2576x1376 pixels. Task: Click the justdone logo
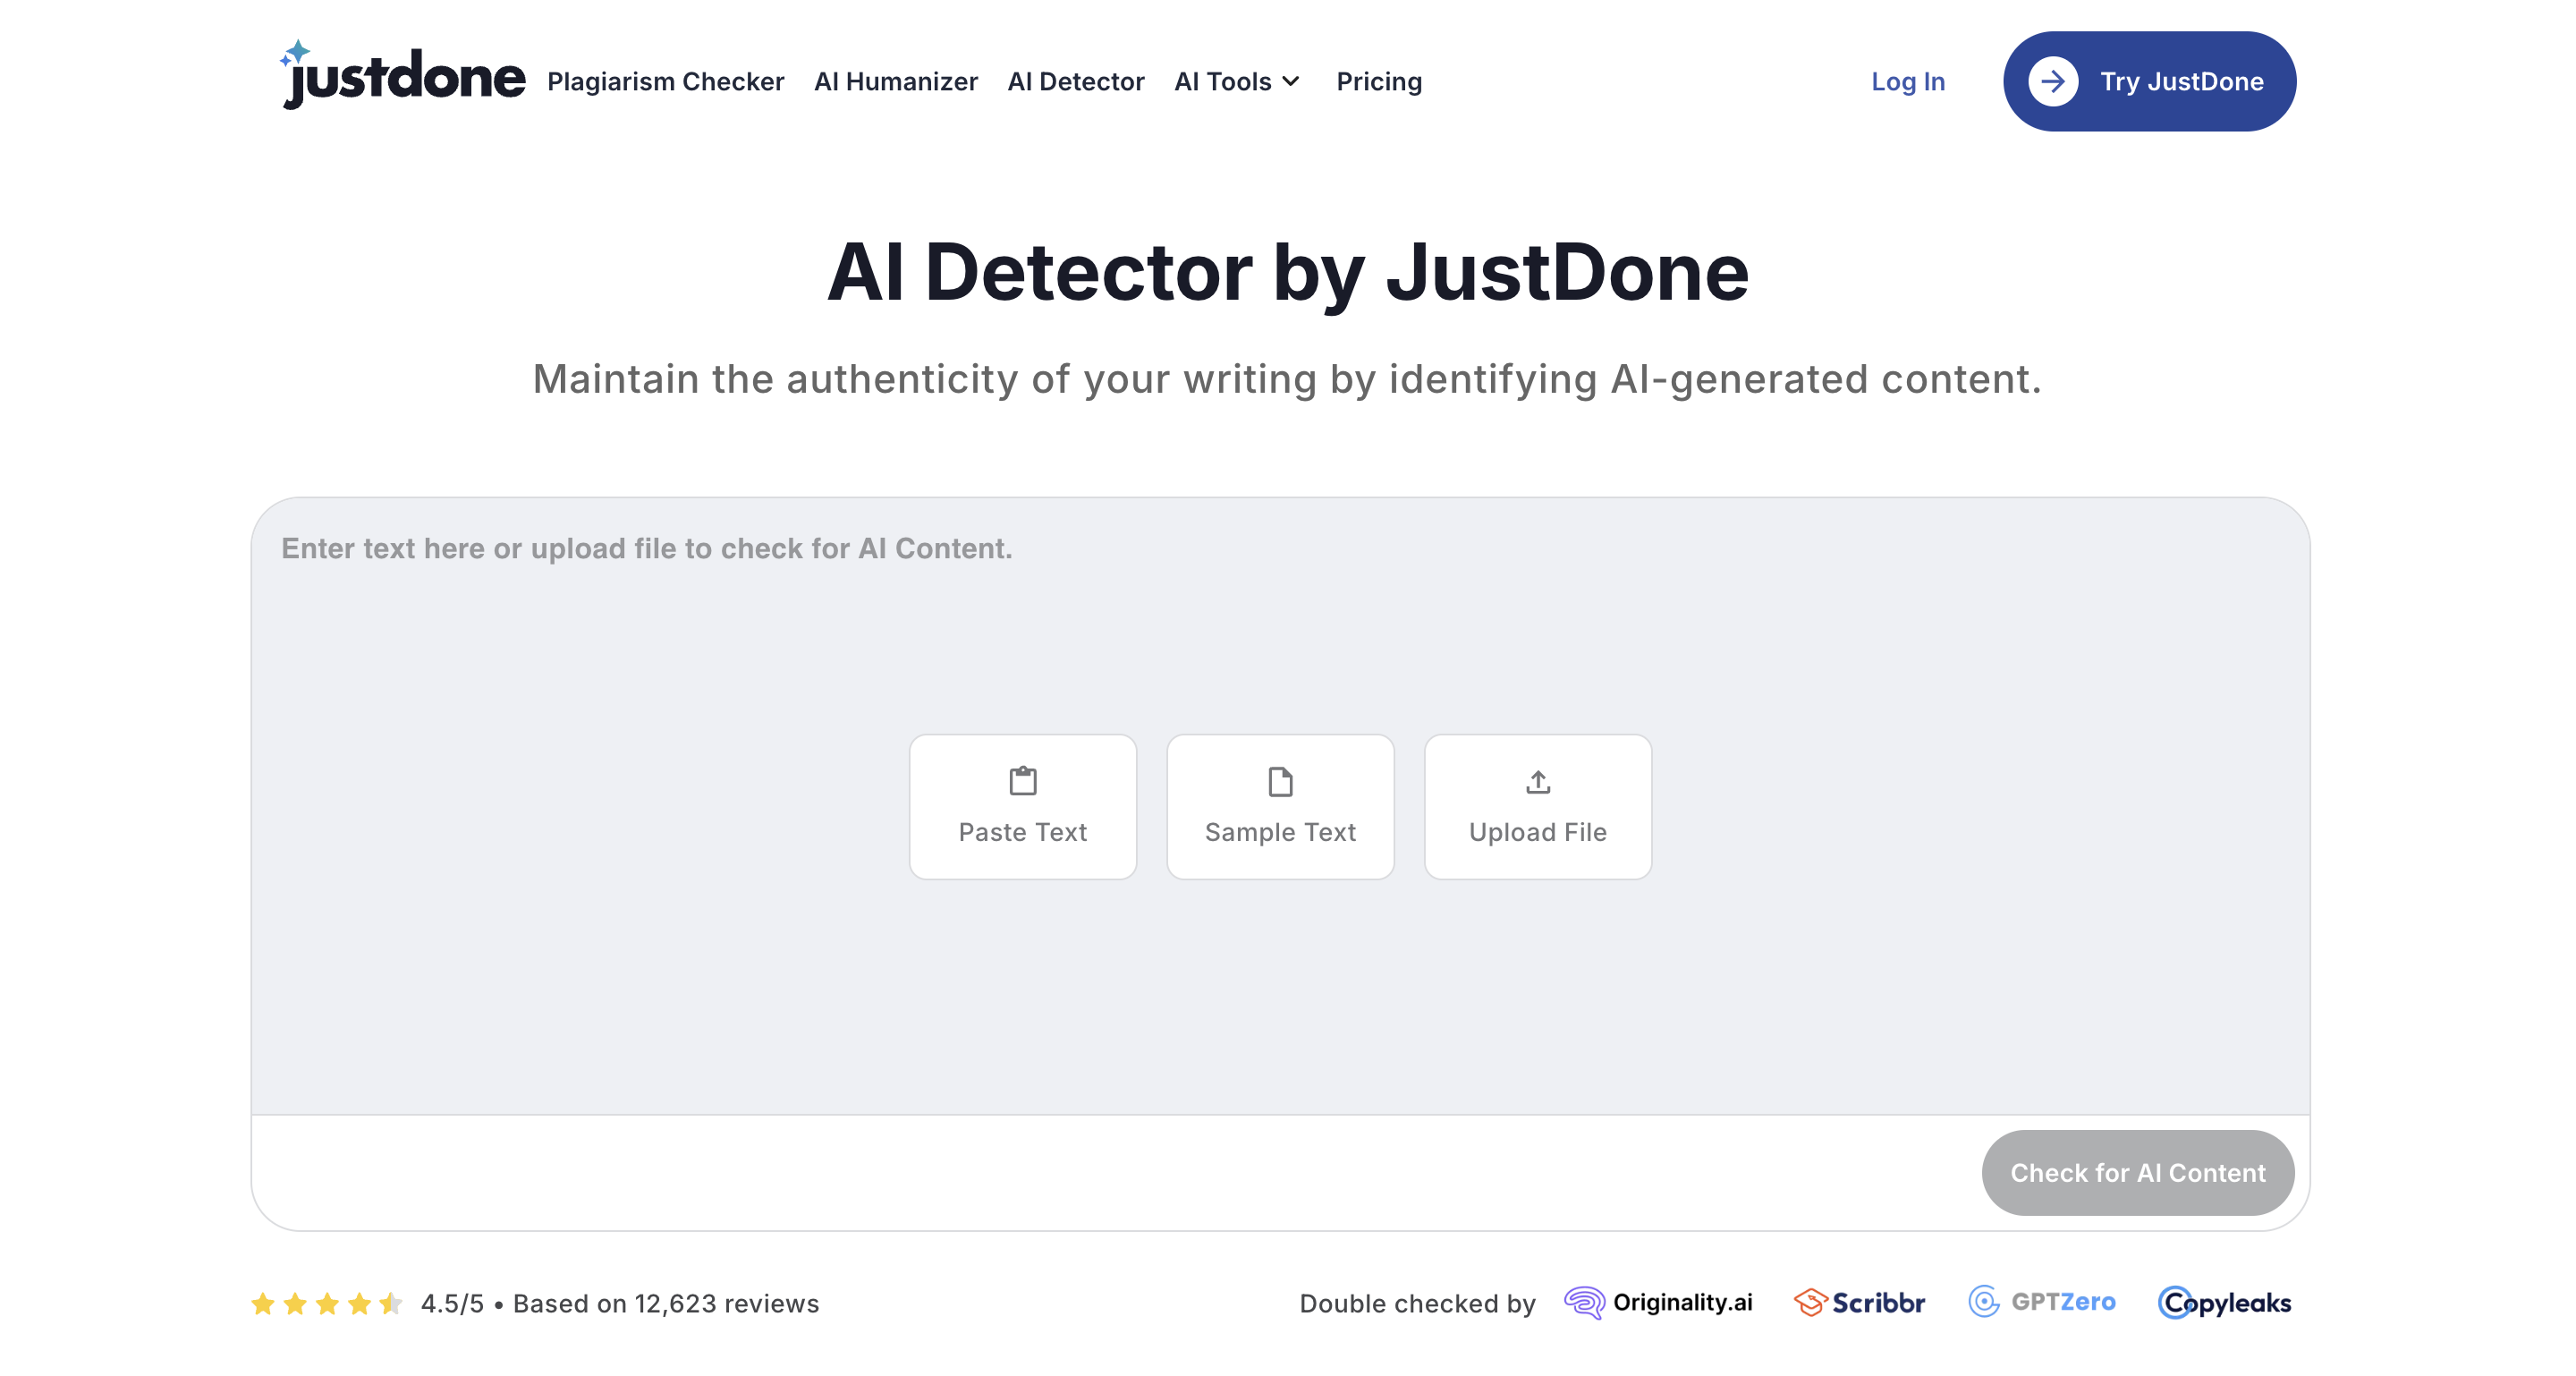point(402,76)
